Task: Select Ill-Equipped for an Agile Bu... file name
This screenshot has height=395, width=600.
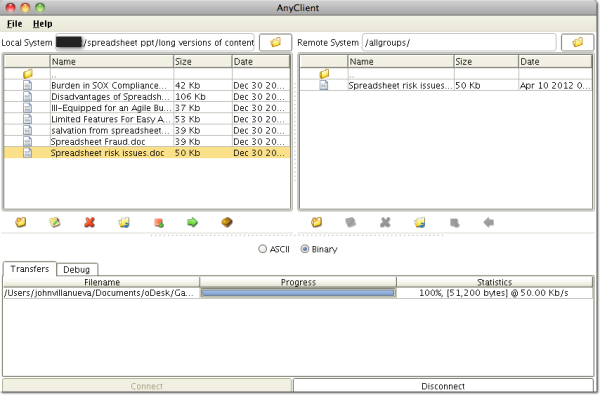Action: pyautogui.click(x=111, y=108)
